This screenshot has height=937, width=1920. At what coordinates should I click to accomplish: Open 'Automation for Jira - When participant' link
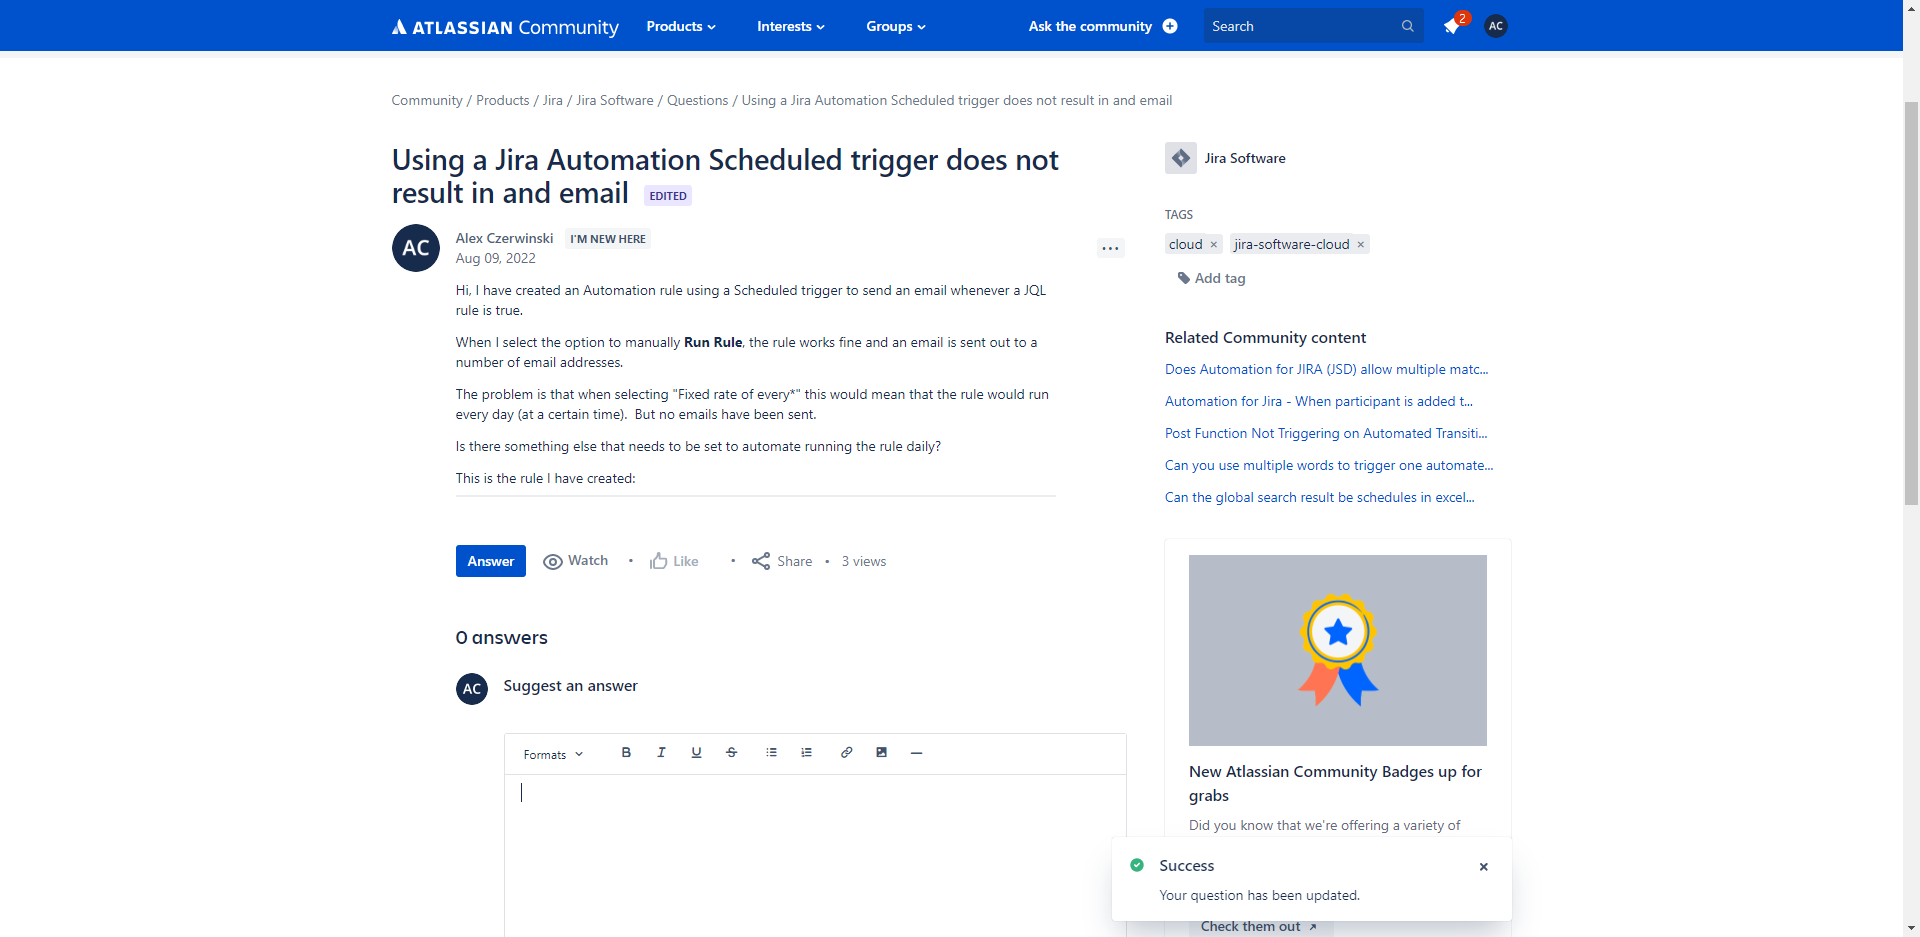[1319, 402]
